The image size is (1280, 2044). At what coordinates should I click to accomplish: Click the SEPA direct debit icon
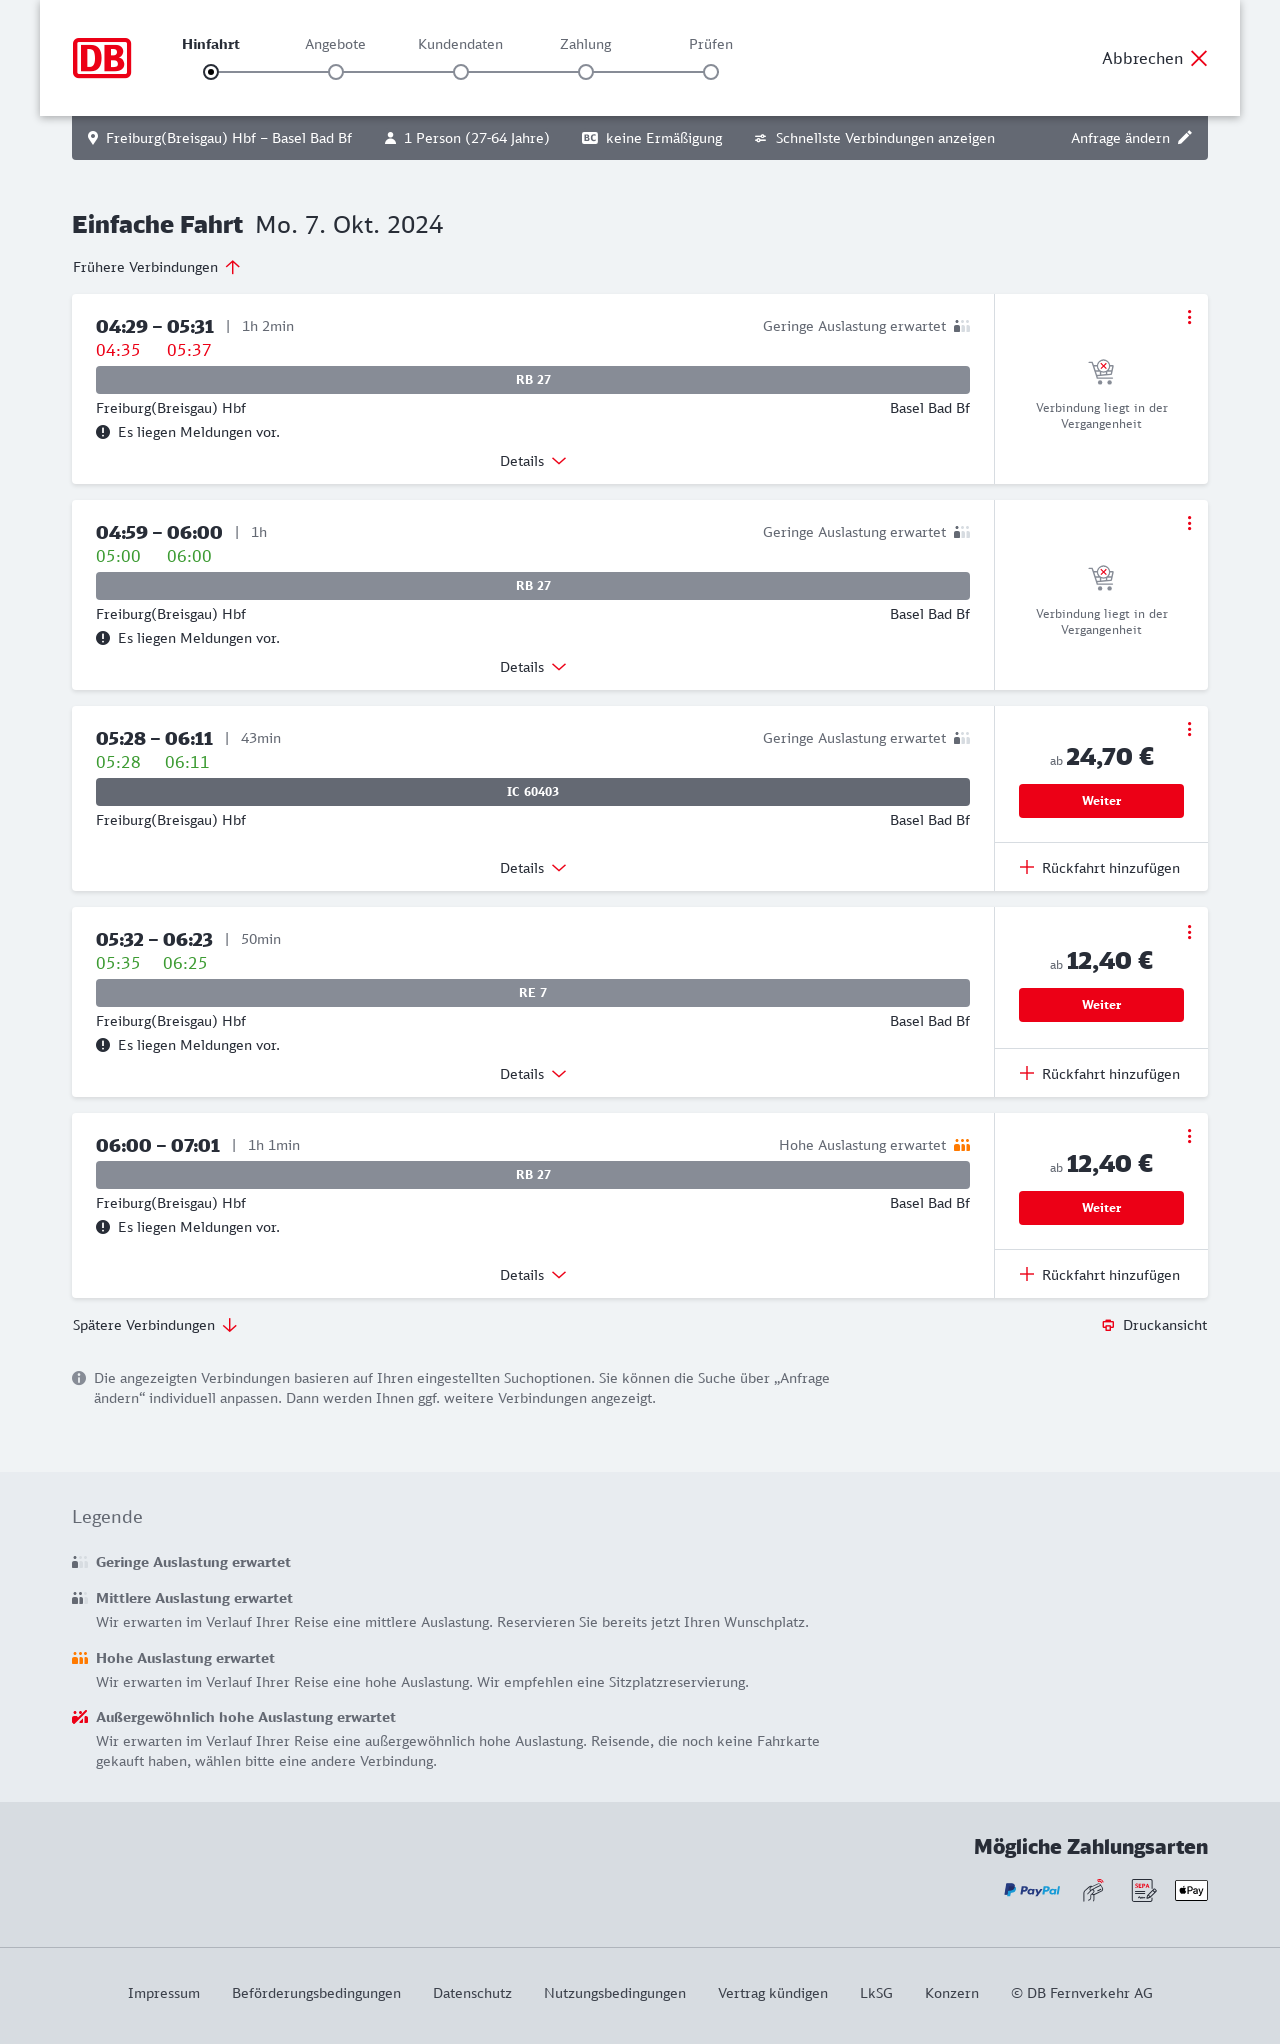point(1143,1890)
